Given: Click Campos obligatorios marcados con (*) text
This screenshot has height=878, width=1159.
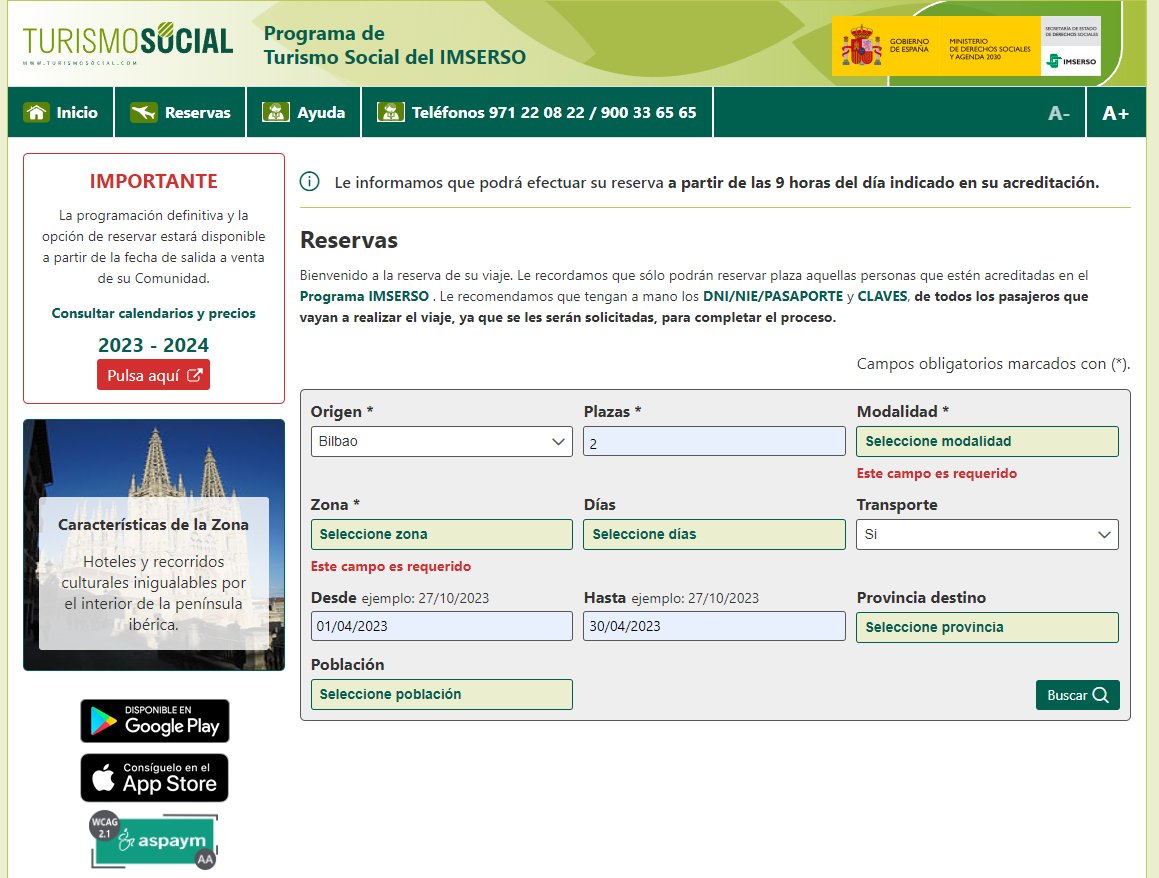Looking at the screenshot, I should [x=993, y=364].
